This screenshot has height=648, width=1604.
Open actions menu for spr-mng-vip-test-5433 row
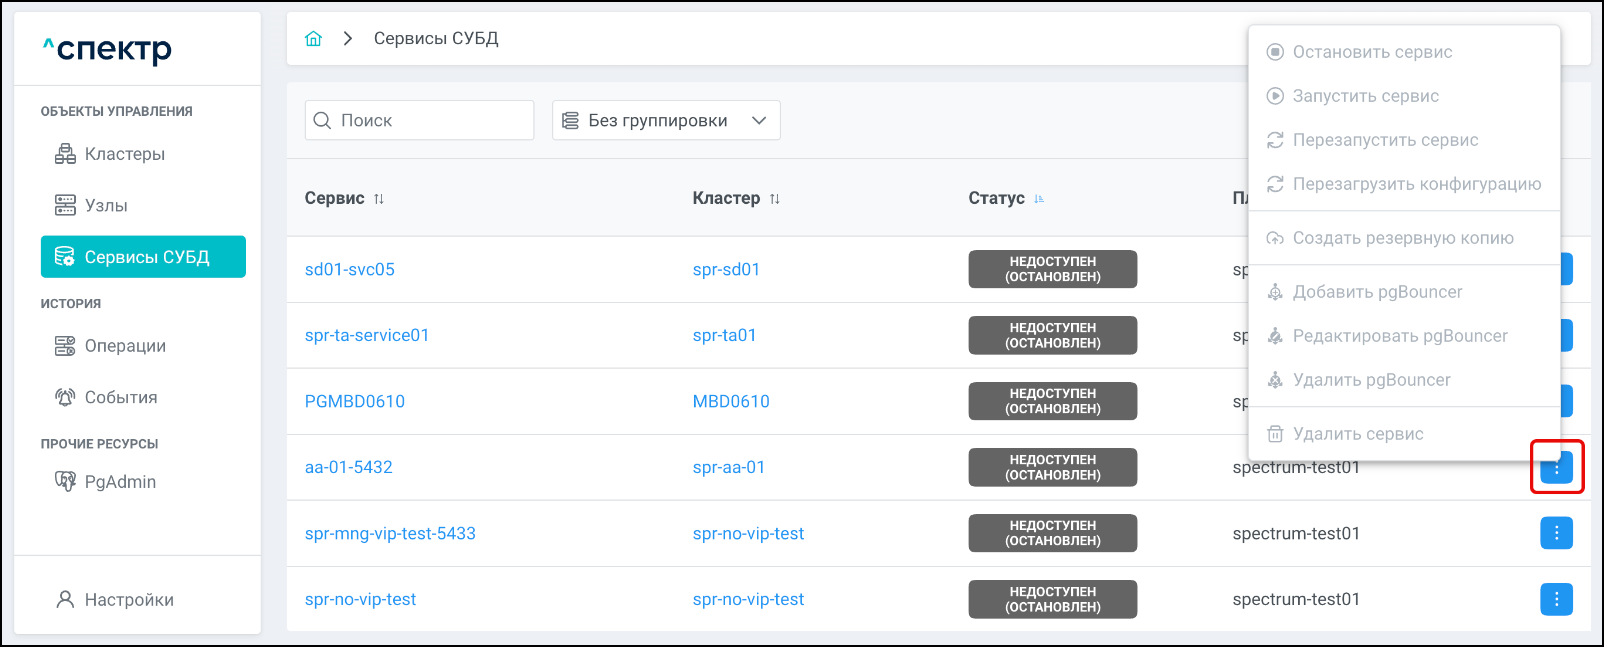coord(1556,534)
